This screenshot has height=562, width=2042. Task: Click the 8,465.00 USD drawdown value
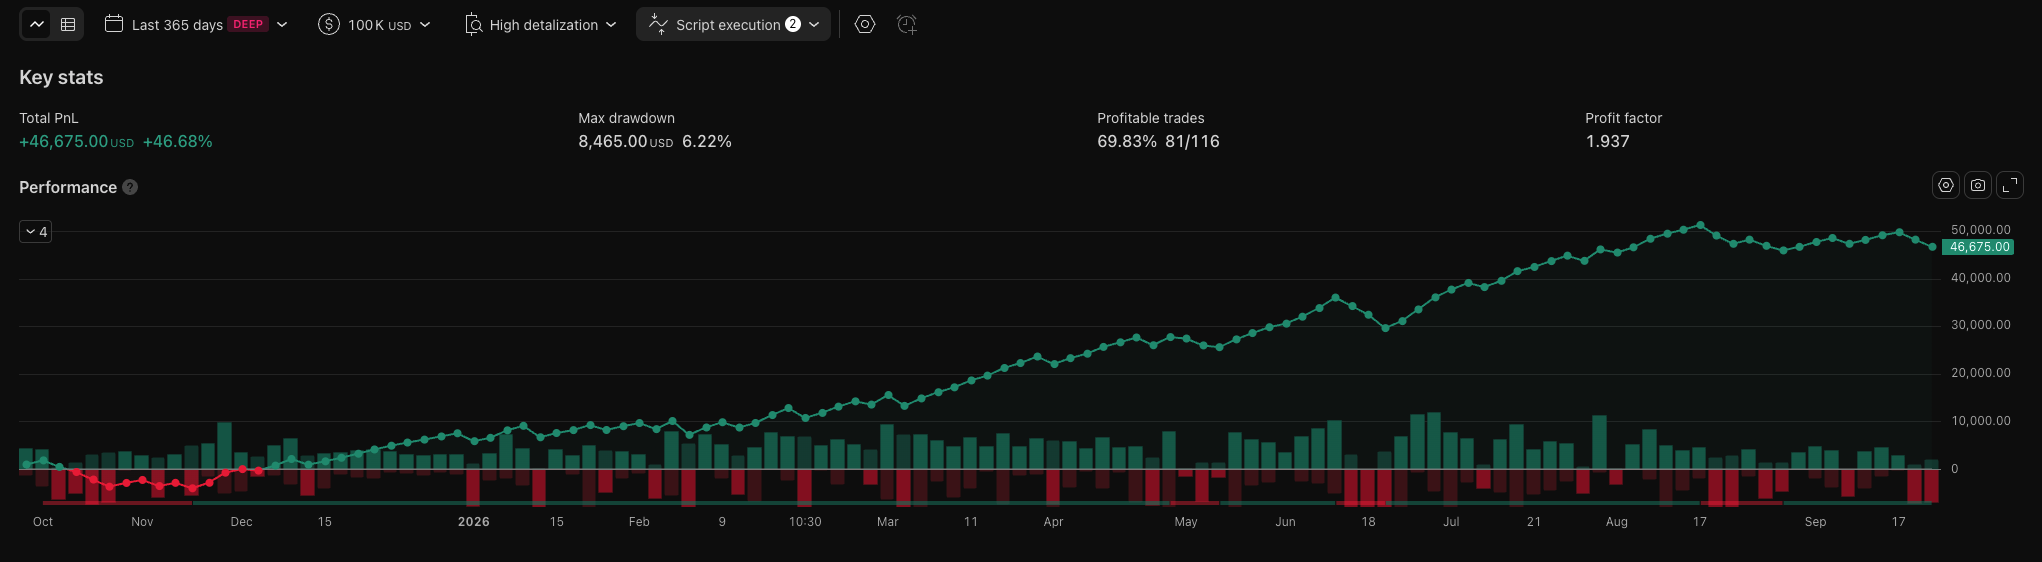[x=625, y=142]
